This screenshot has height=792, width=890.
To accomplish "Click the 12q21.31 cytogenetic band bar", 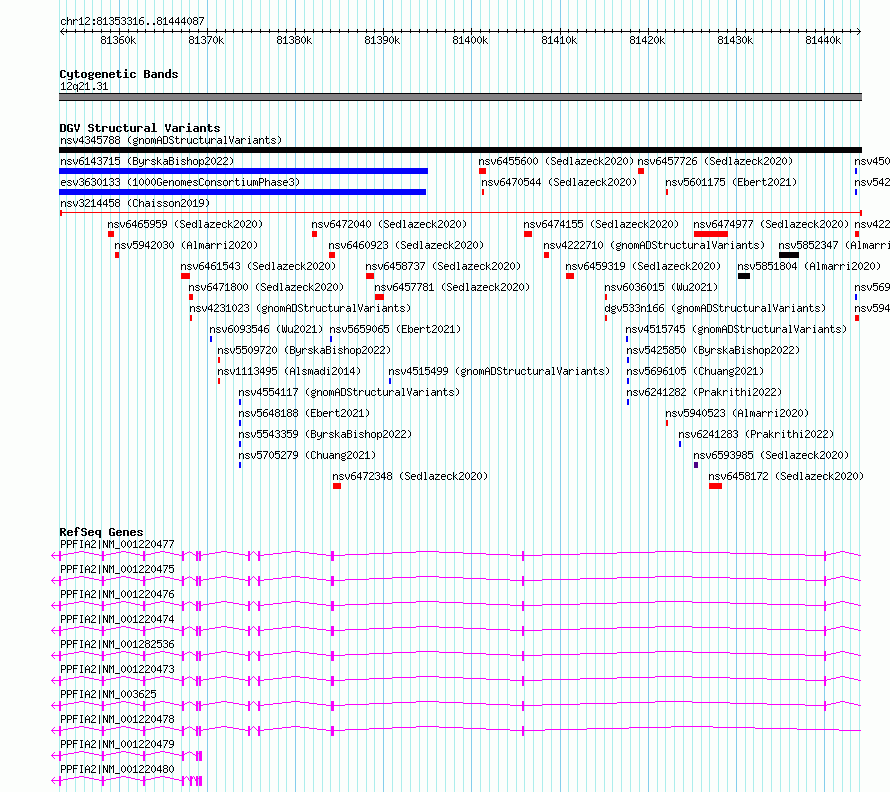I will point(460,97).
